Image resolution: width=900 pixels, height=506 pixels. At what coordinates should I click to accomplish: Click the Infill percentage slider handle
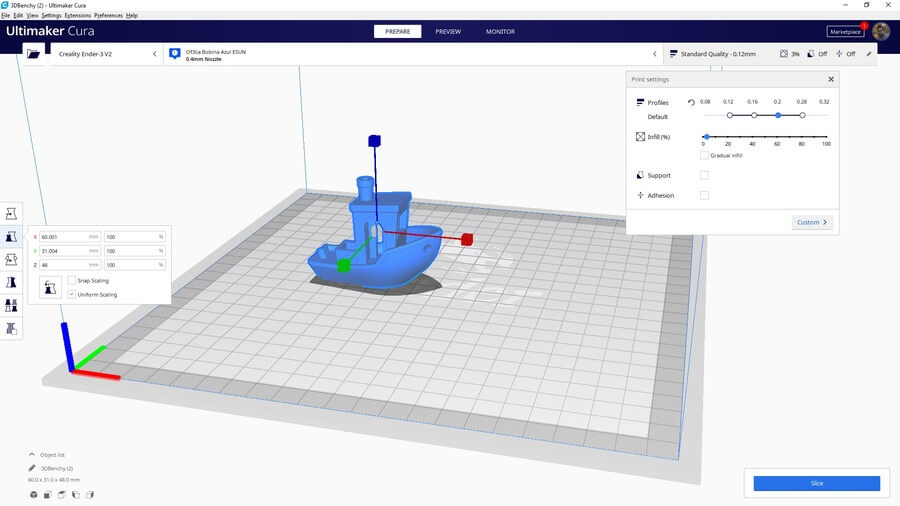tap(707, 137)
